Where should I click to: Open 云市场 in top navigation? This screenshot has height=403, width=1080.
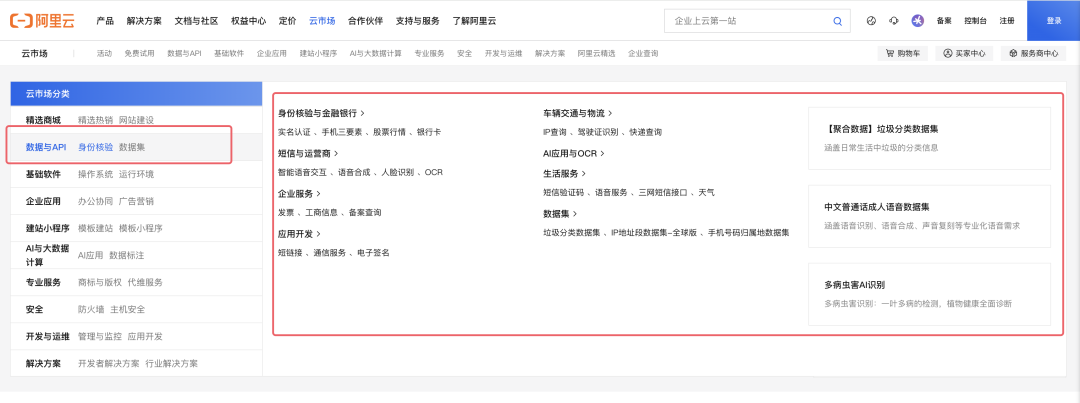[322, 21]
